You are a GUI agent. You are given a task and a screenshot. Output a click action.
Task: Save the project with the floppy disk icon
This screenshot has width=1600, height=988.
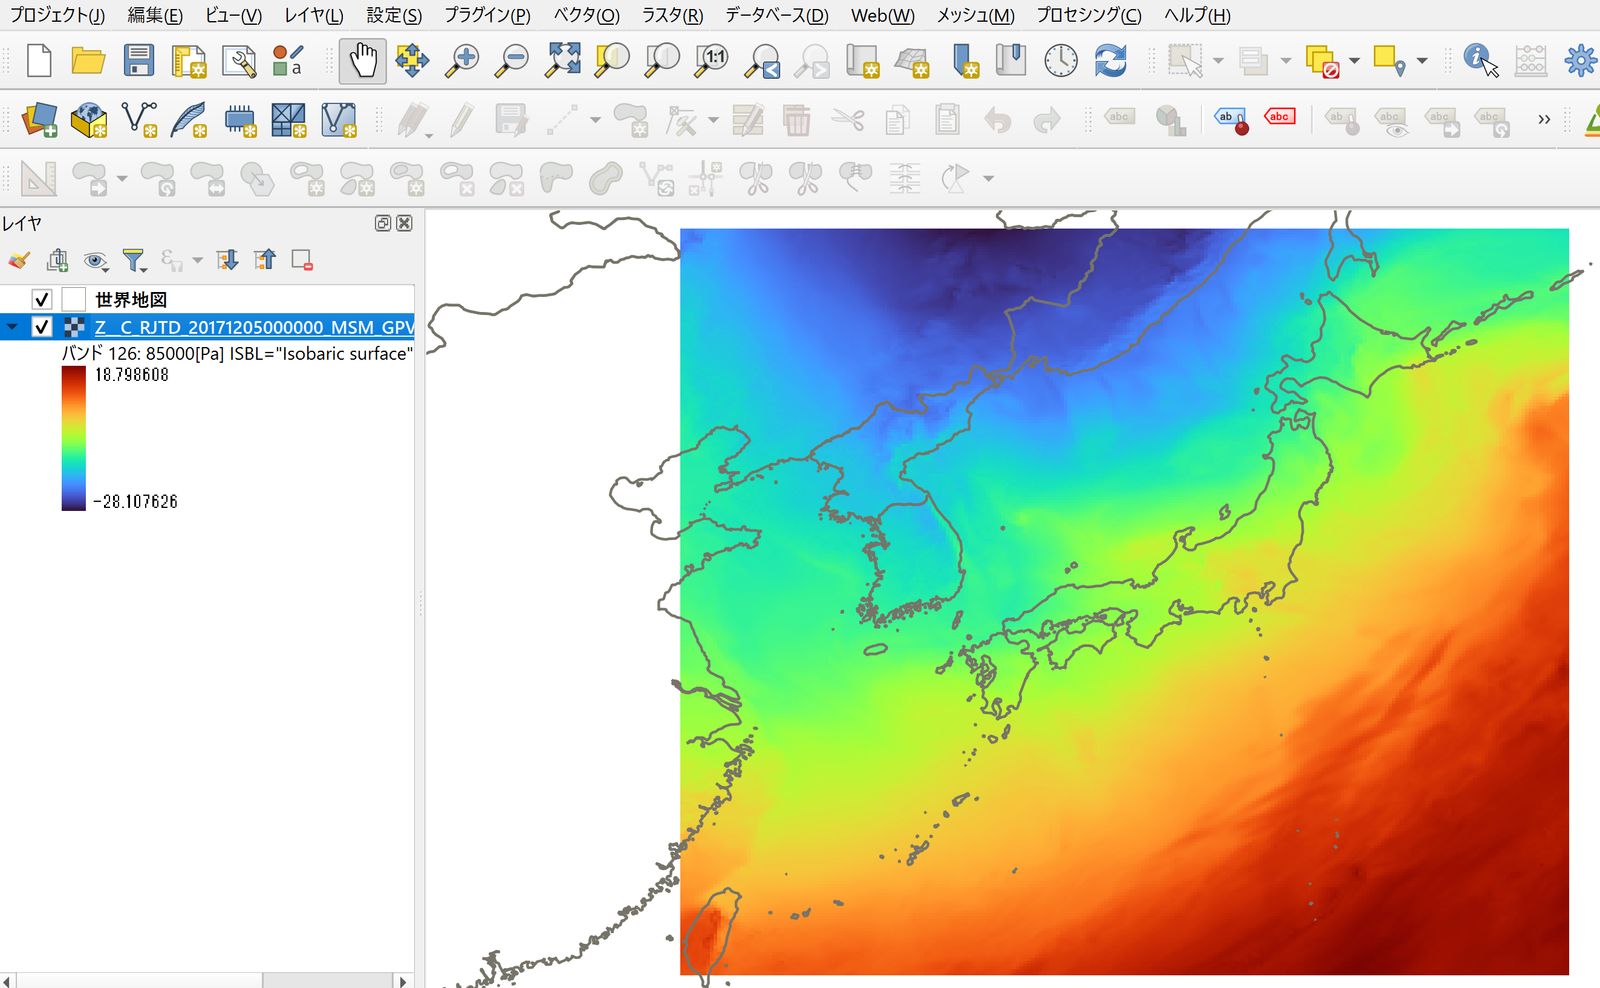pyautogui.click(x=138, y=61)
